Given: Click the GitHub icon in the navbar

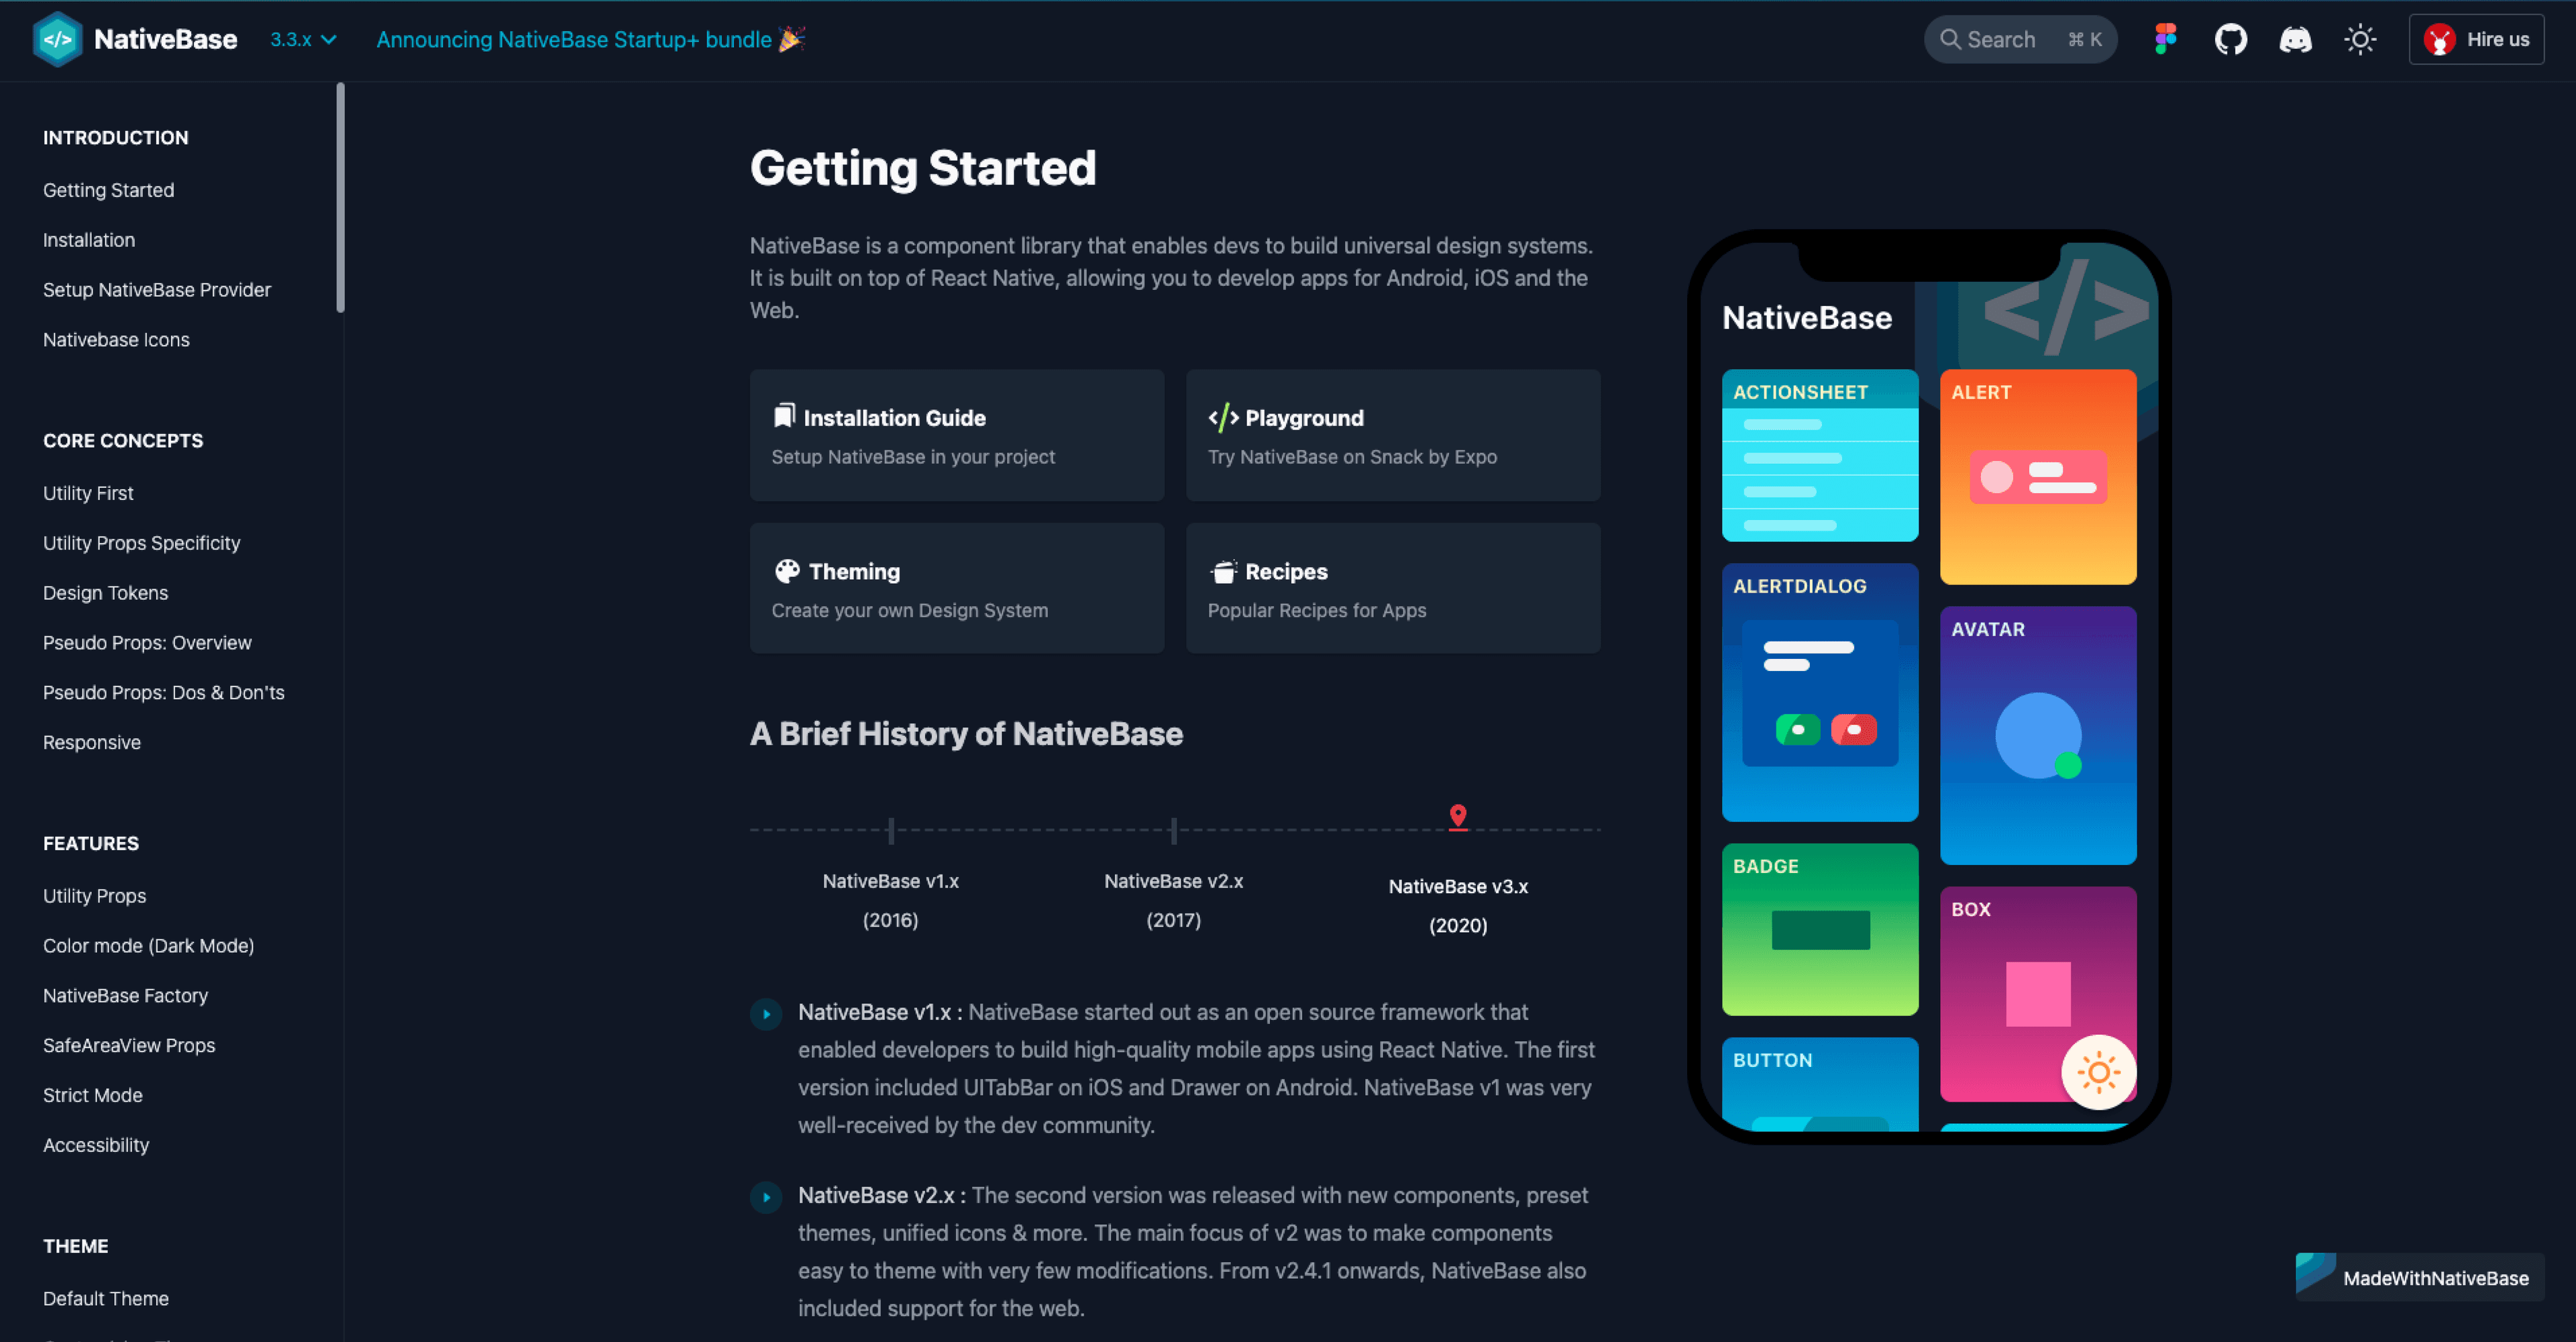Looking at the screenshot, I should coord(2230,38).
